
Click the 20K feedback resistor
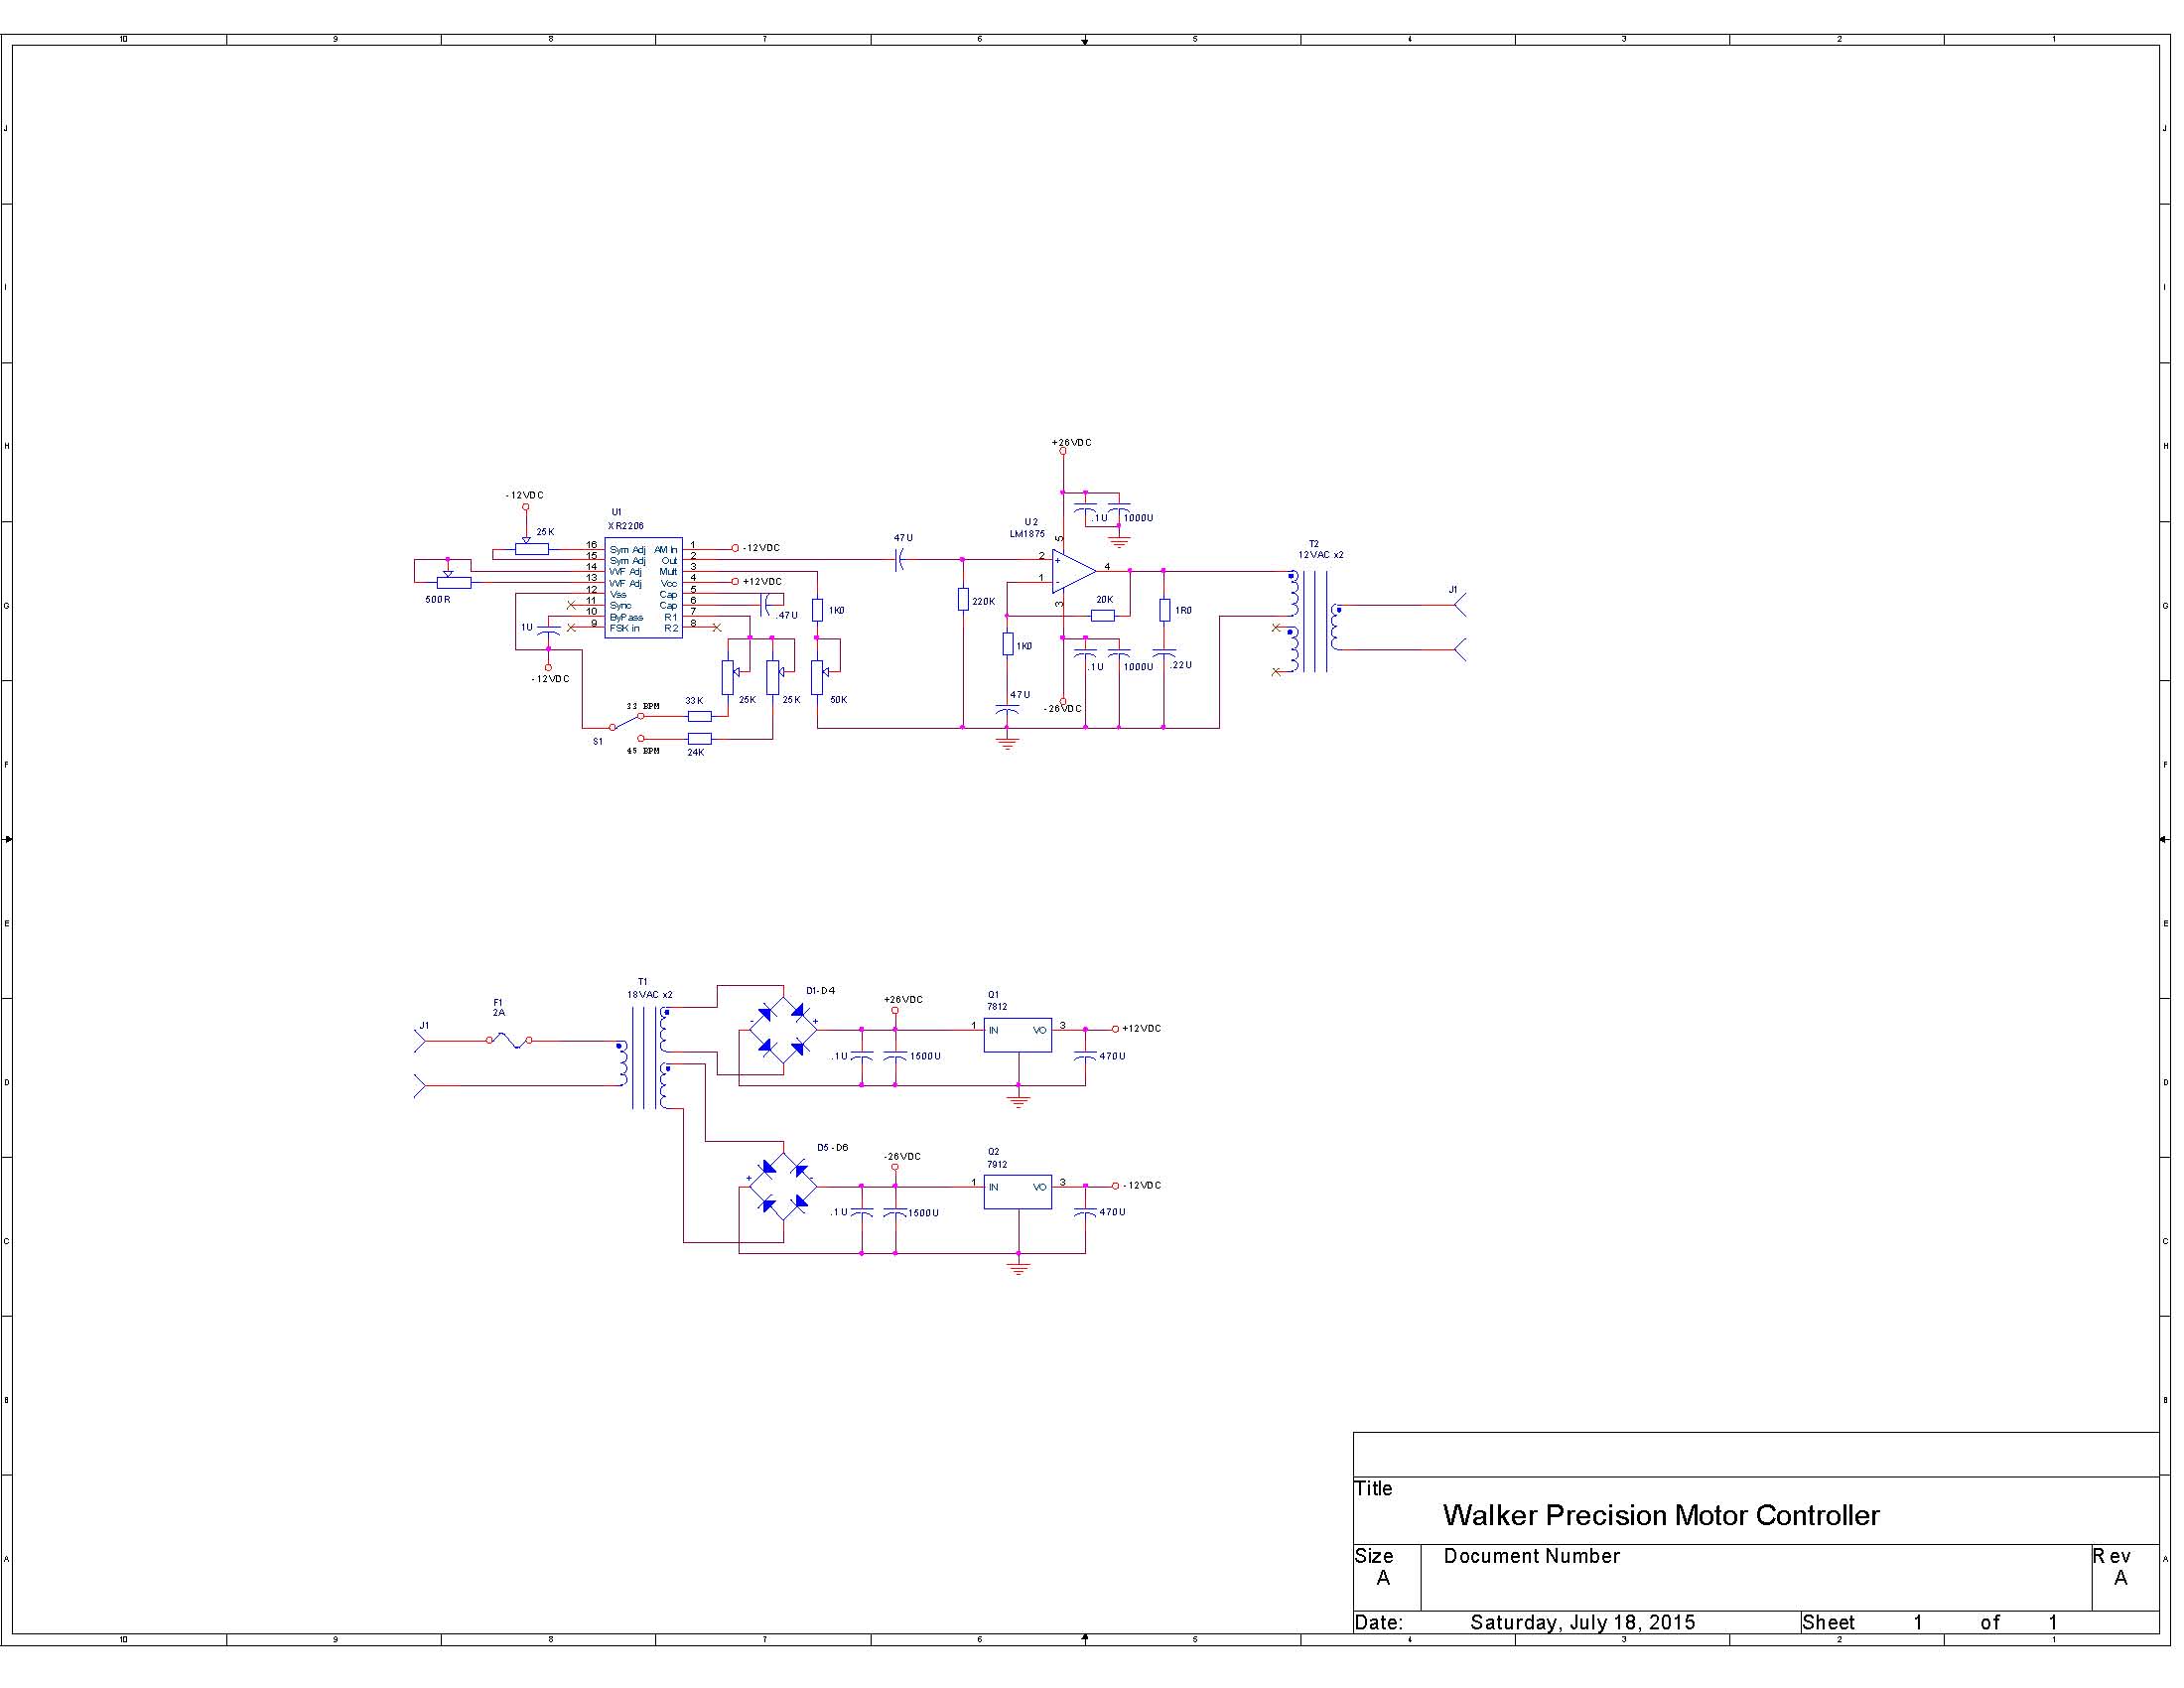(x=1103, y=616)
